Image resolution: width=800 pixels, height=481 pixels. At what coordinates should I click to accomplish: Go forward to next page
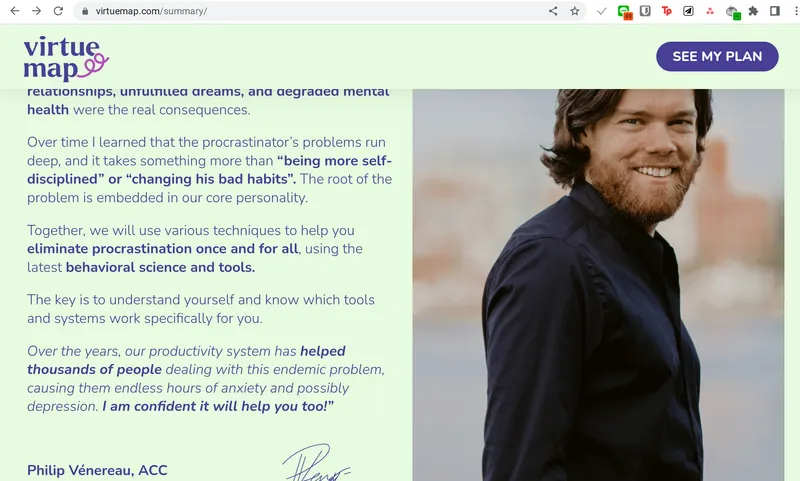[x=36, y=11]
